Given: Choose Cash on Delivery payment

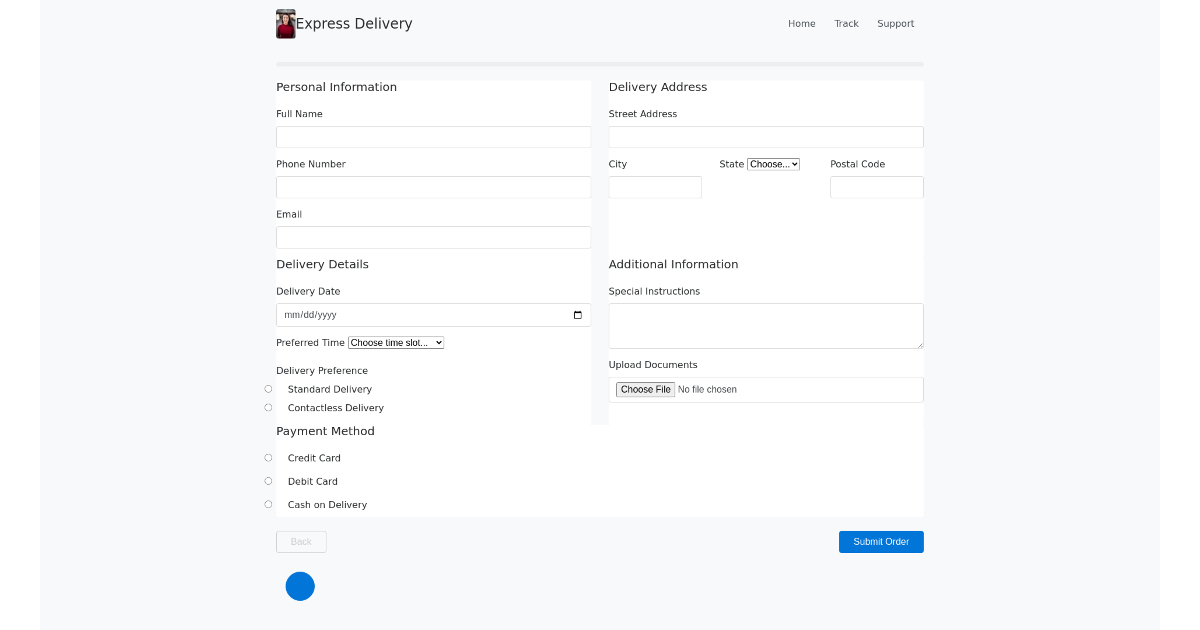Looking at the screenshot, I should click(x=268, y=504).
